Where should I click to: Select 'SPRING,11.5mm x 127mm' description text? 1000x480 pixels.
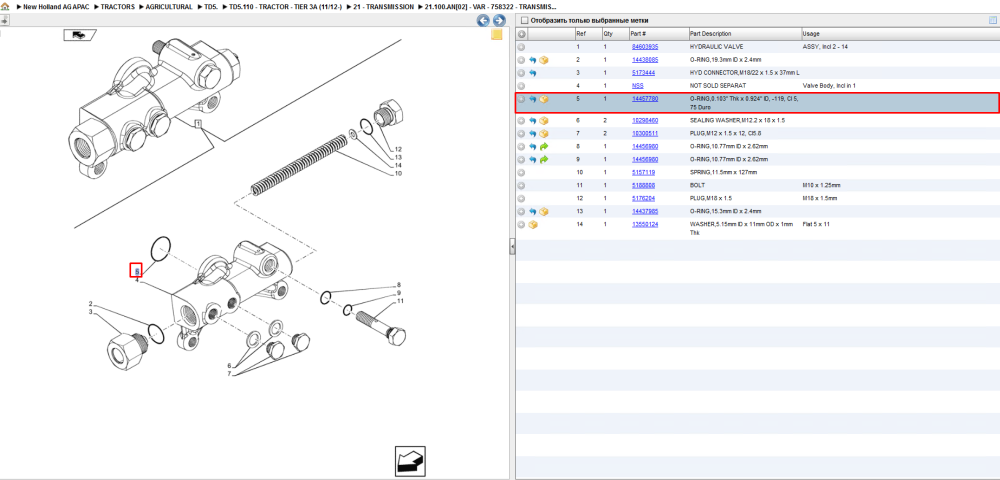coord(724,172)
